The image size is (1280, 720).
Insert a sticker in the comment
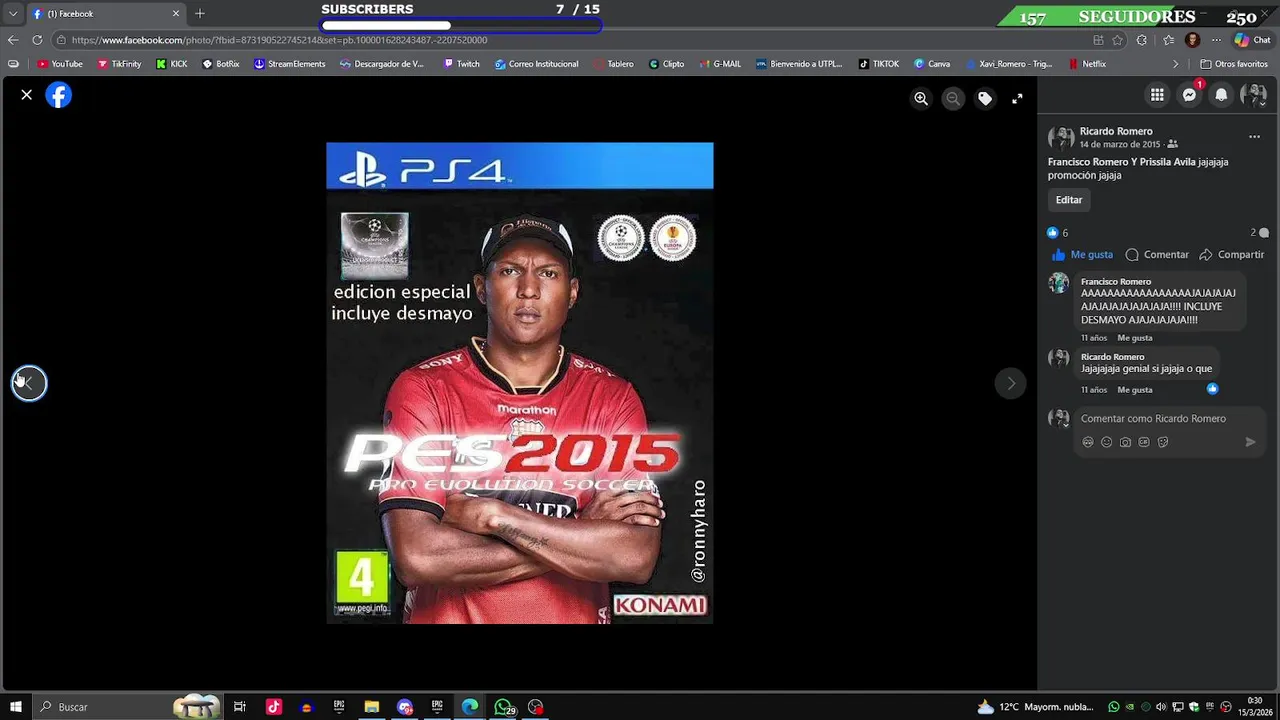(x=1163, y=442)
